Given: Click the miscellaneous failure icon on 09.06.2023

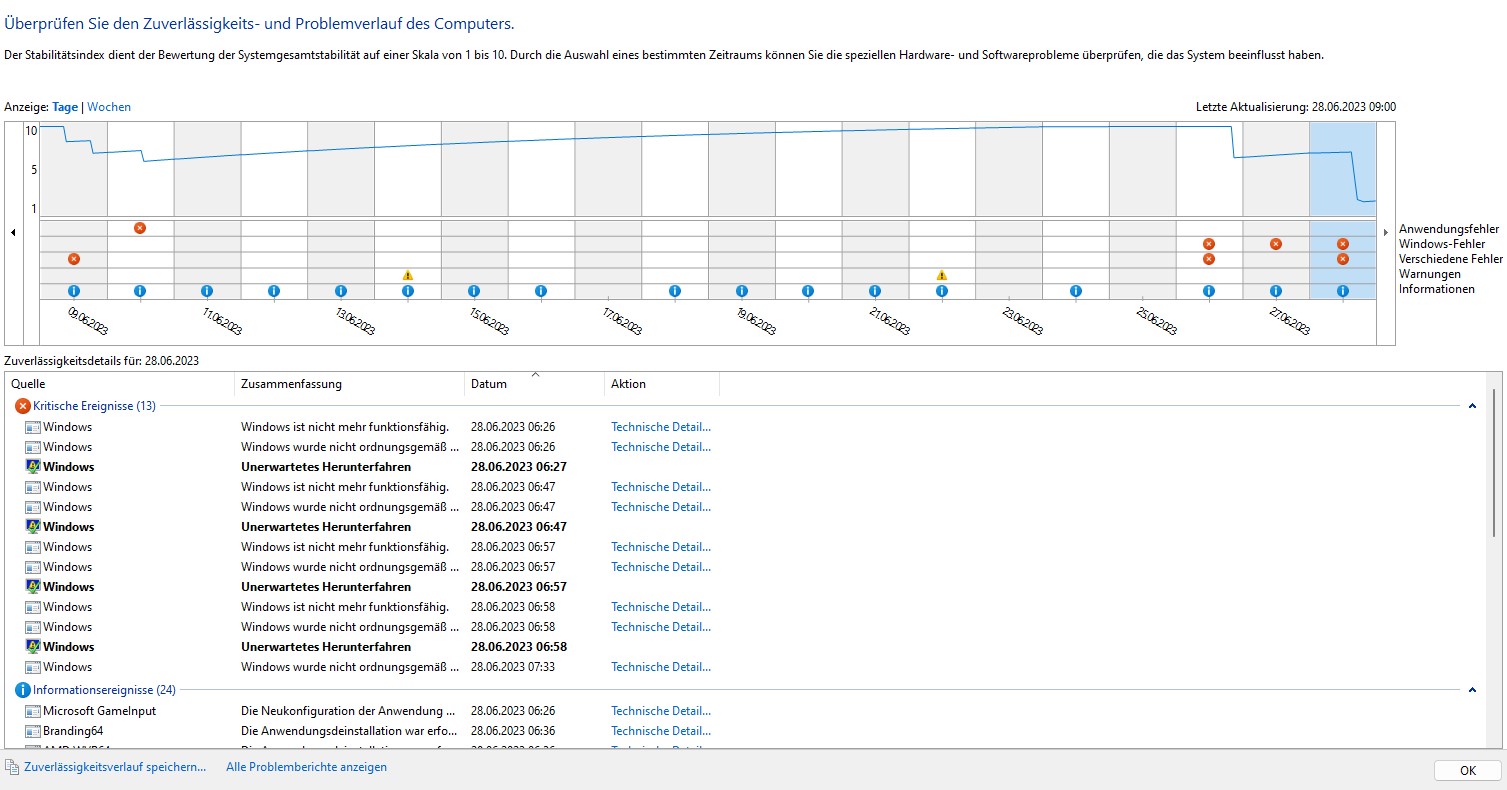Looking at the screenshot, I should click(73, 259).
